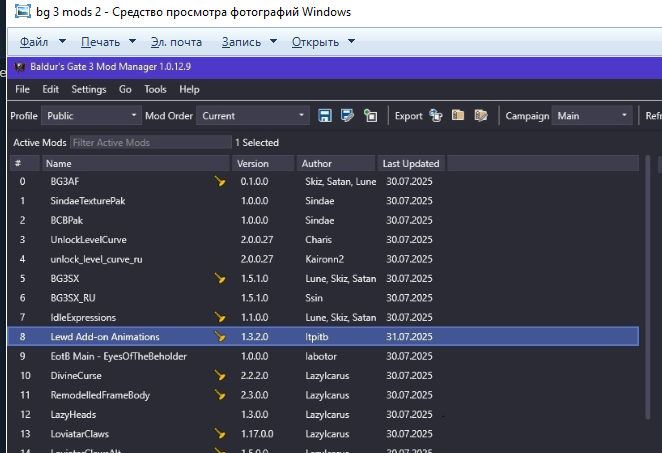The height and width of the screenshot is (453, 662).
Task: Click the 31.07.2025 last updated date
Action: pyautogui.click(x=409, y=337)
